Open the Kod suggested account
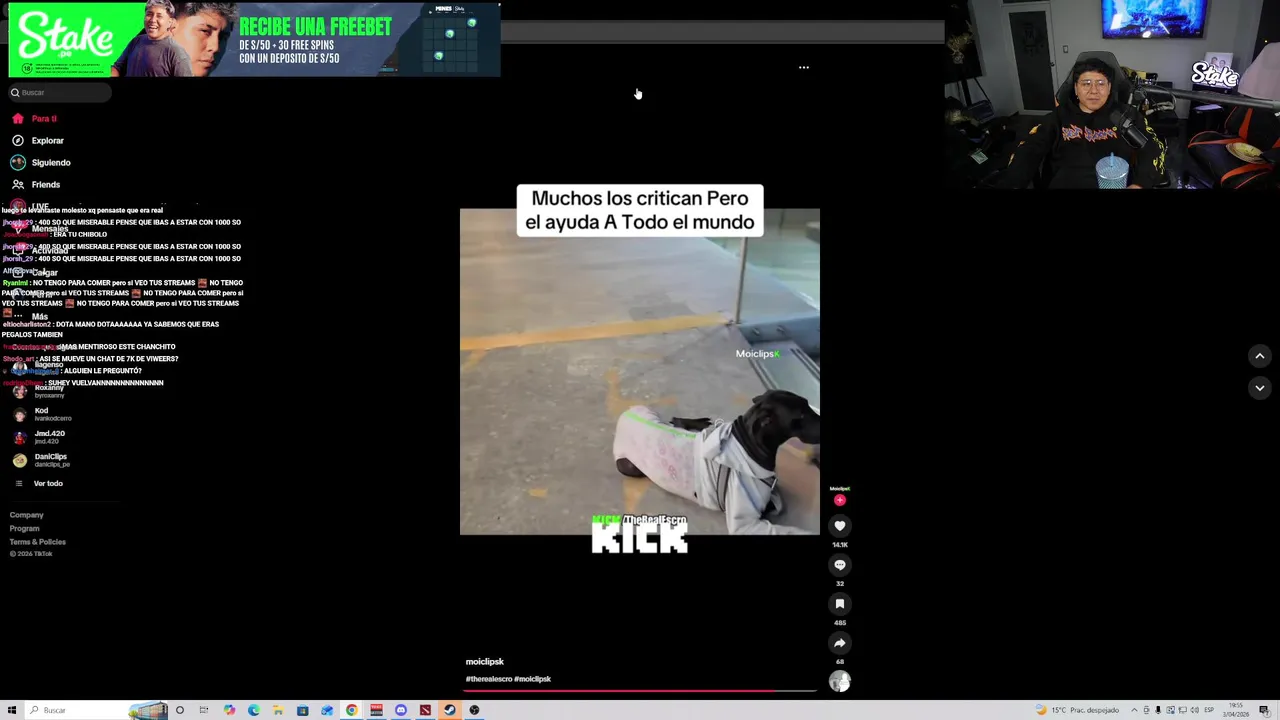 click(x=40, y=414)
